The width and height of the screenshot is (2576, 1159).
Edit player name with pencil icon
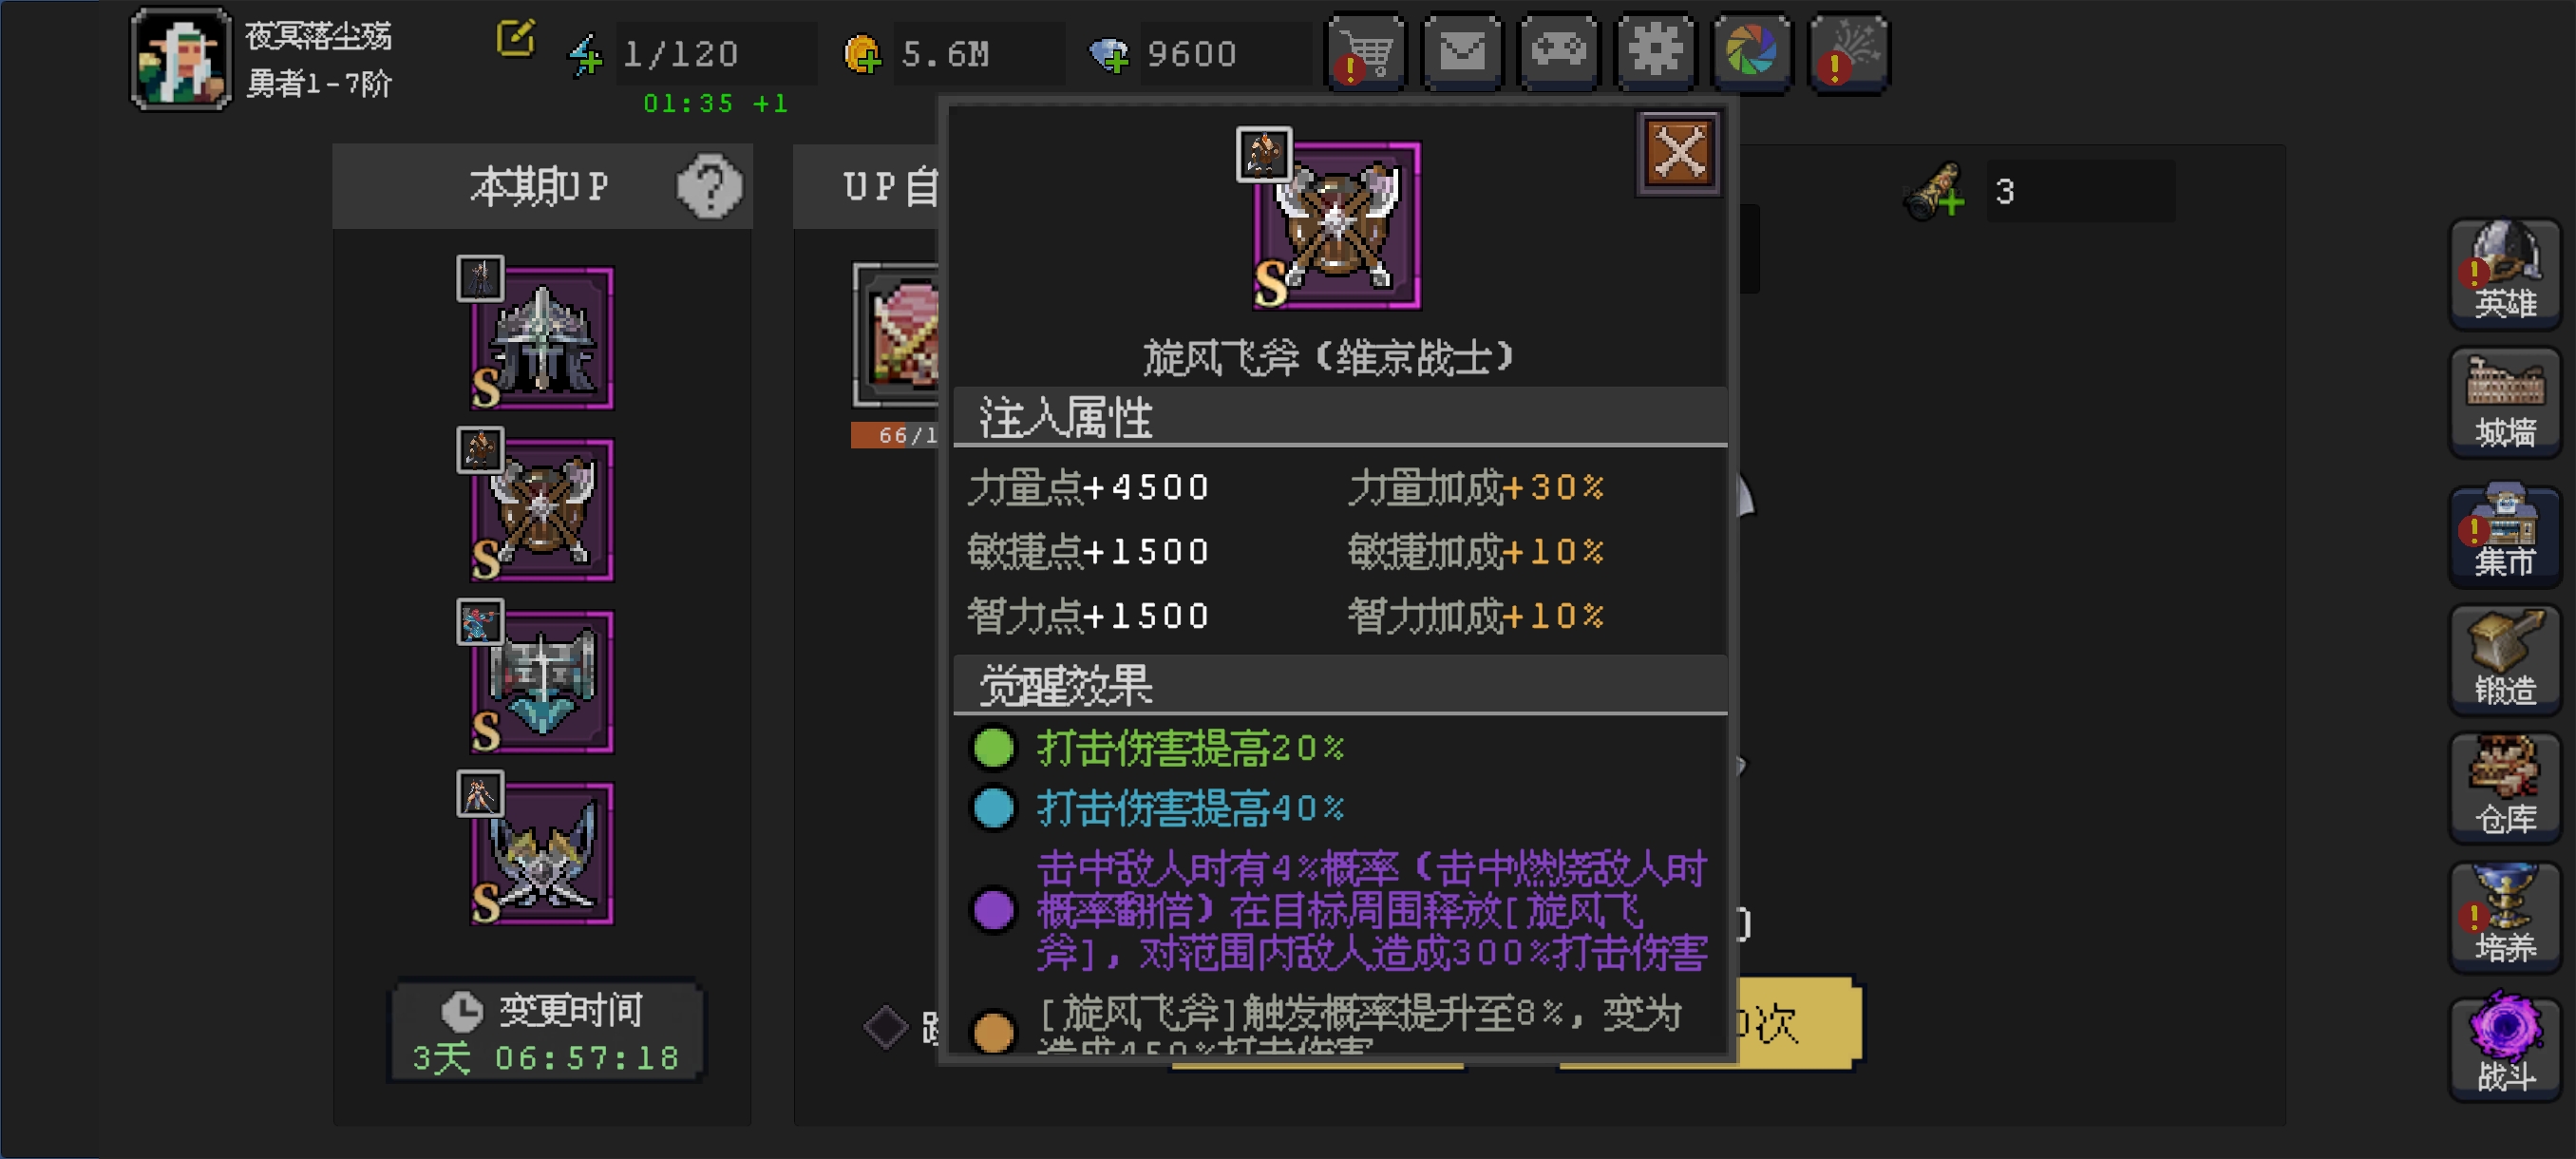pyautogui.click(x=515, y=39)
